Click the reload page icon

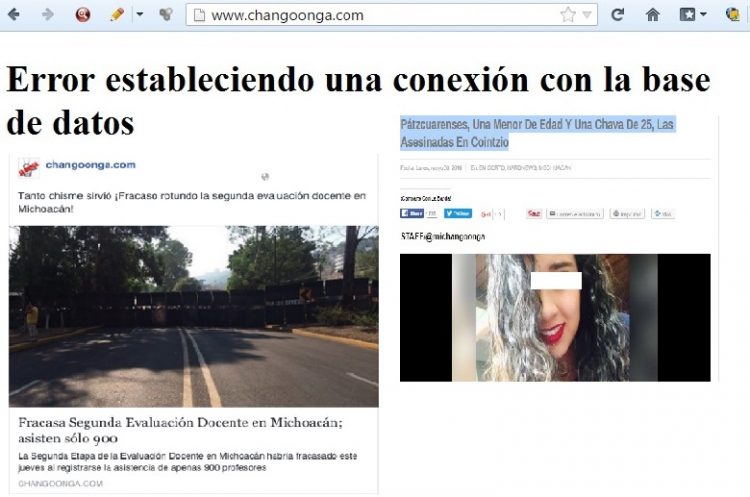(x=617, y=15)
